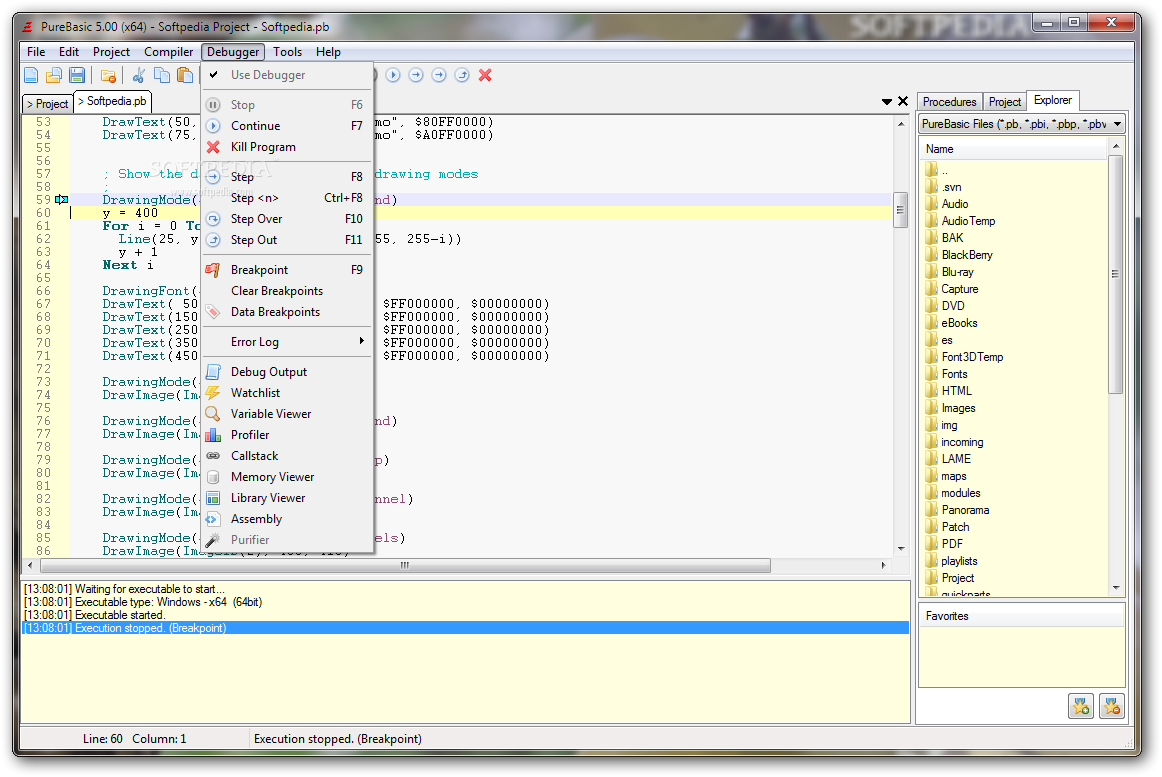This screenshot has height=777, width=1162.
Task: Choose Kill Program menu entry
Action: [x=288, y=147]
